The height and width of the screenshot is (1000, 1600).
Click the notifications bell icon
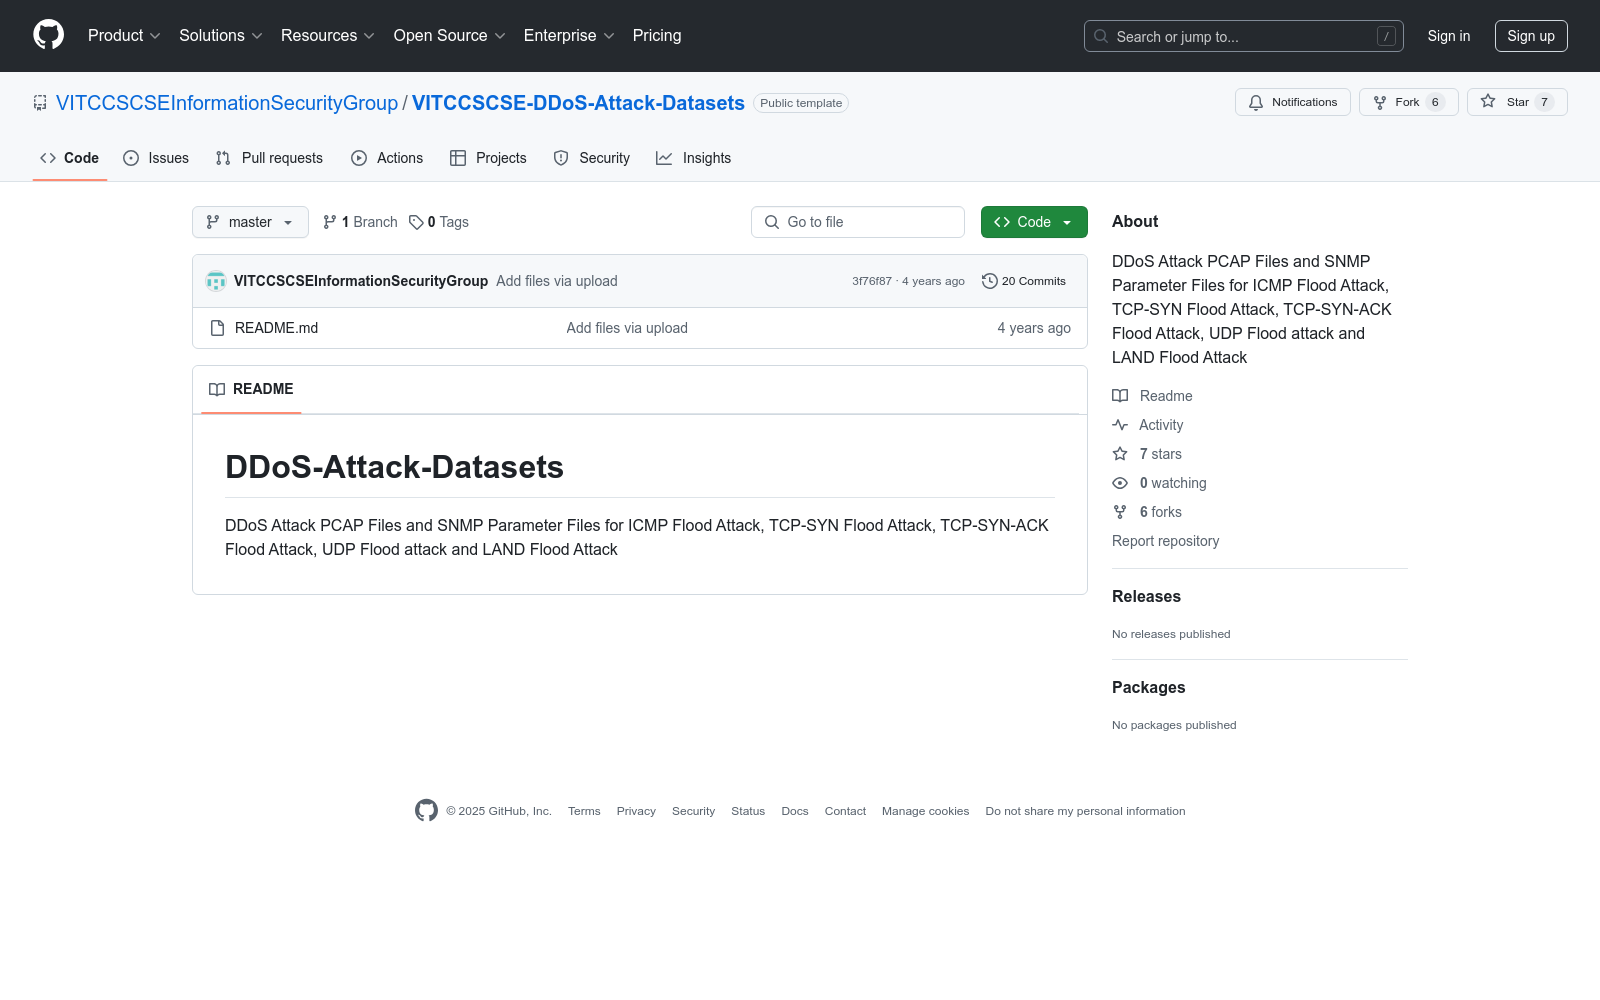1256,102
